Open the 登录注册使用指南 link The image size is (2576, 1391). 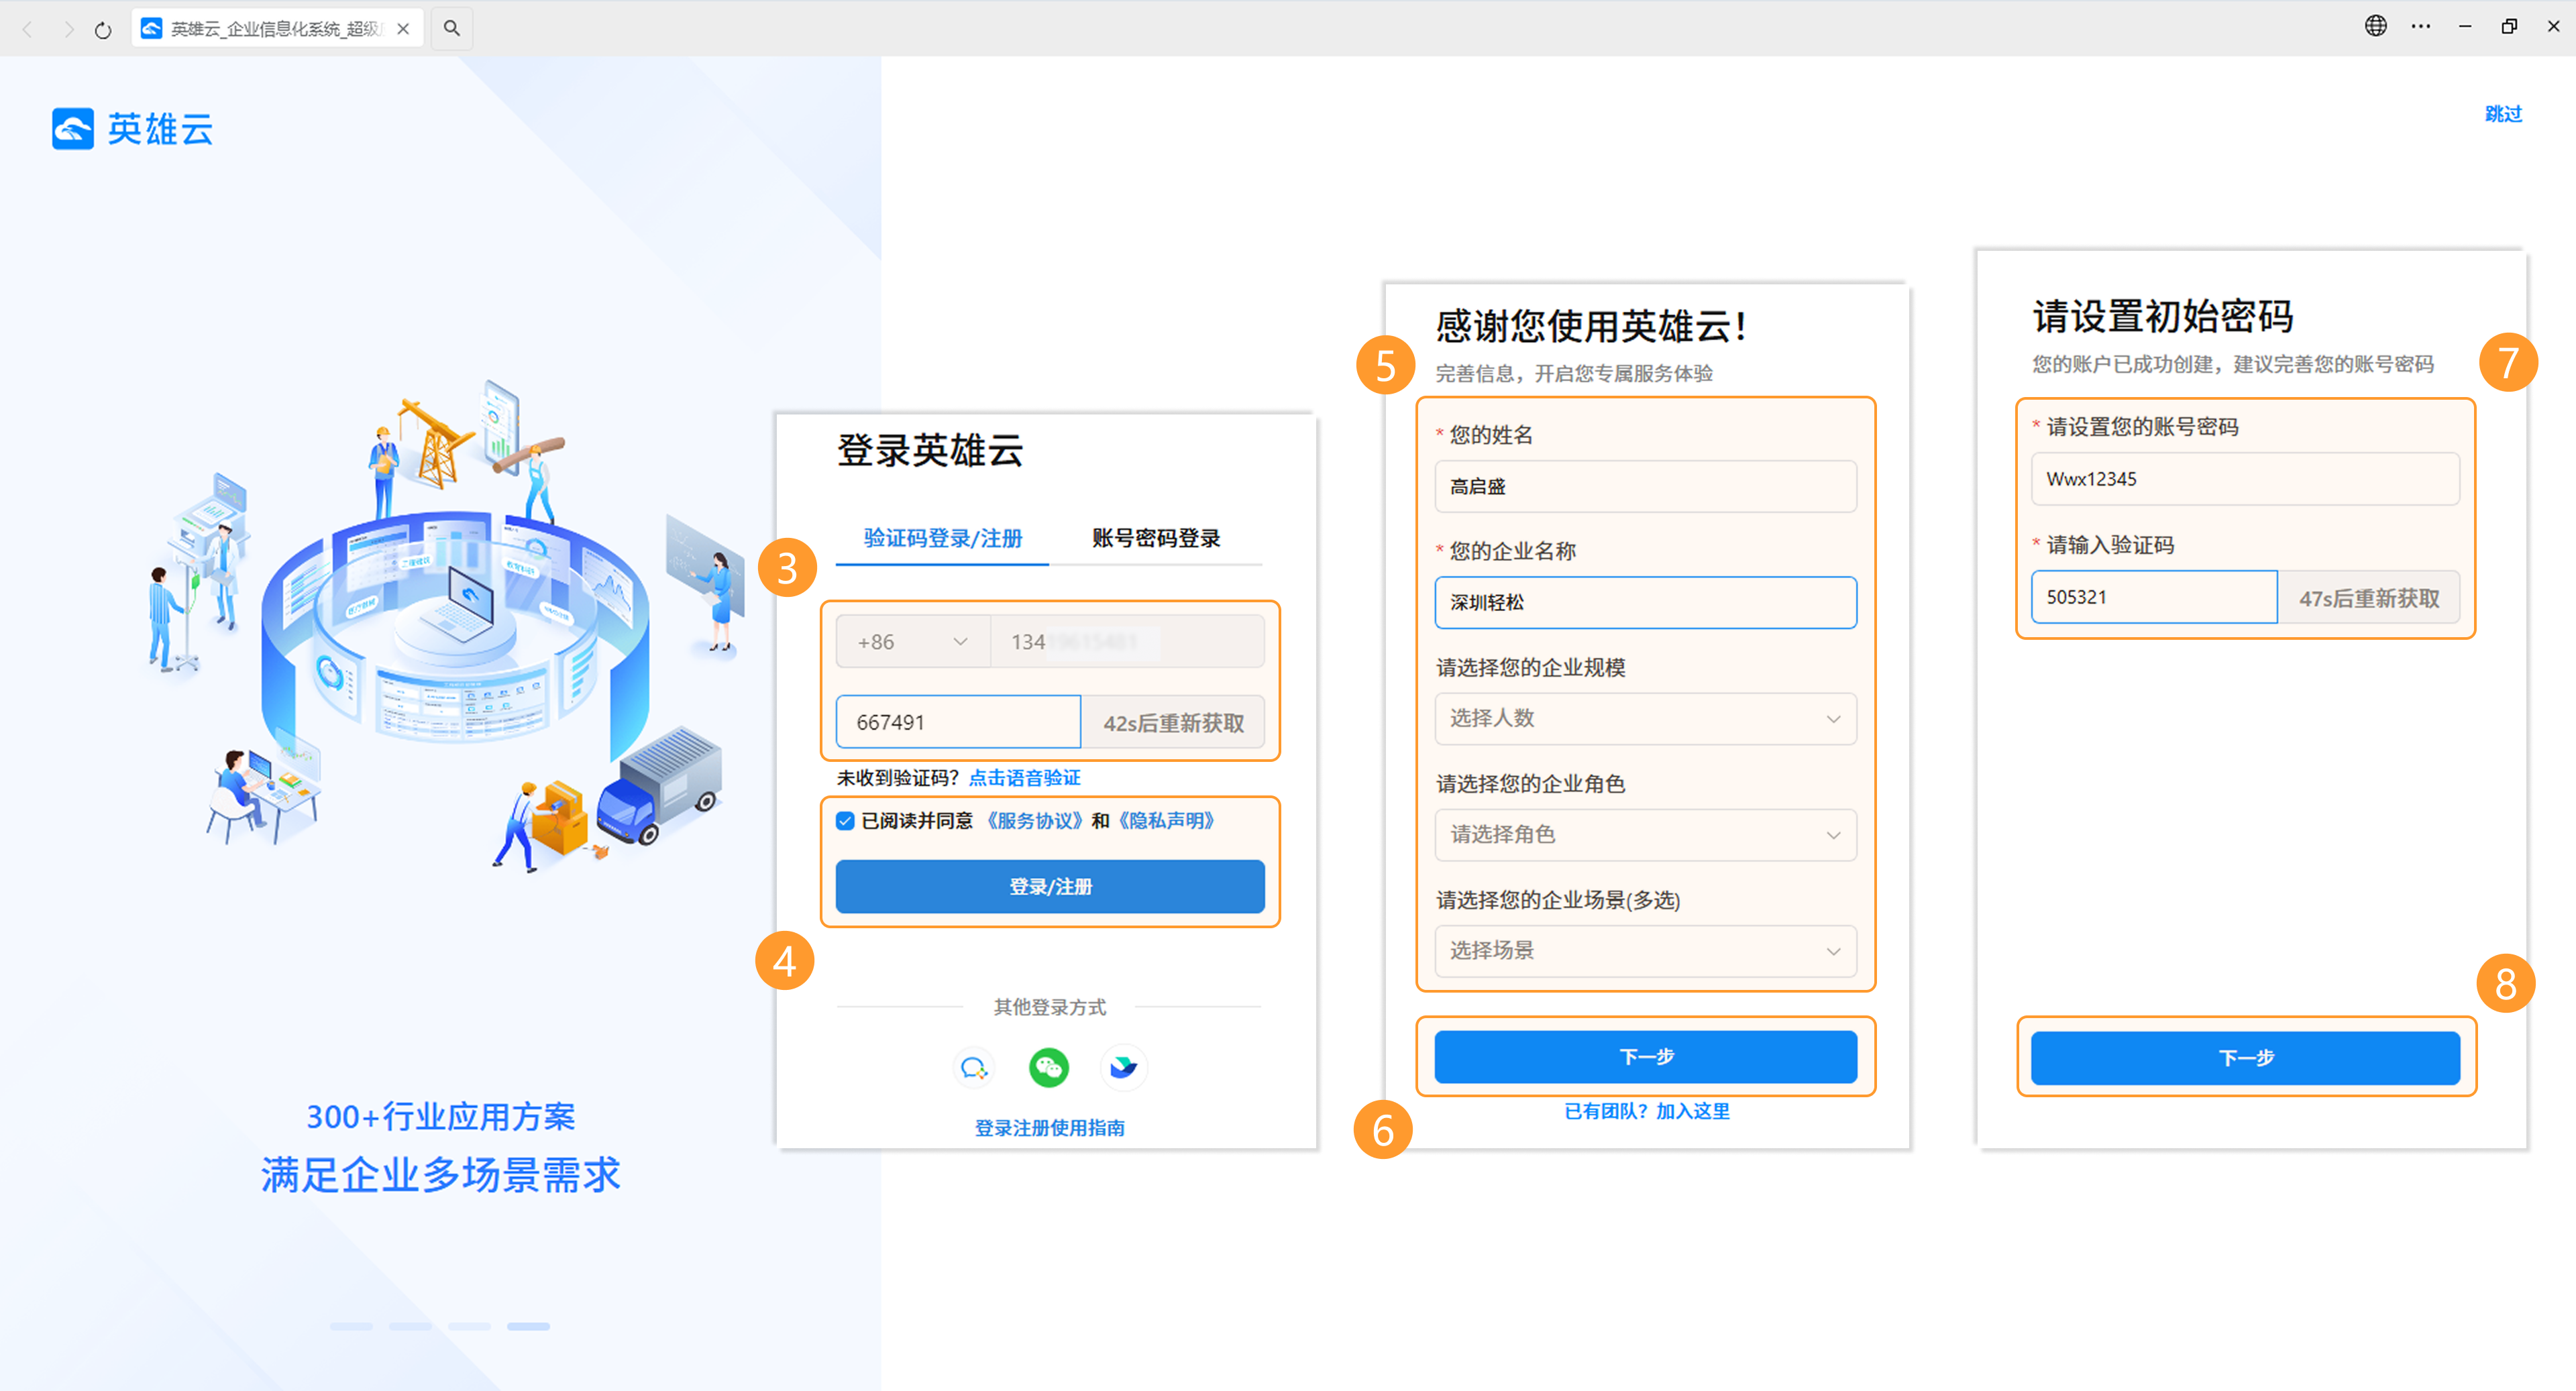tap(1050, 1127)
